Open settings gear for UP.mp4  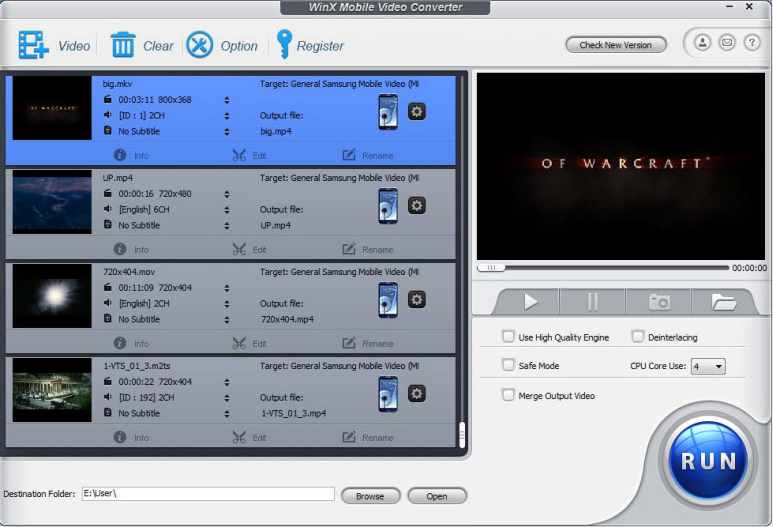[x=417, y=206]
